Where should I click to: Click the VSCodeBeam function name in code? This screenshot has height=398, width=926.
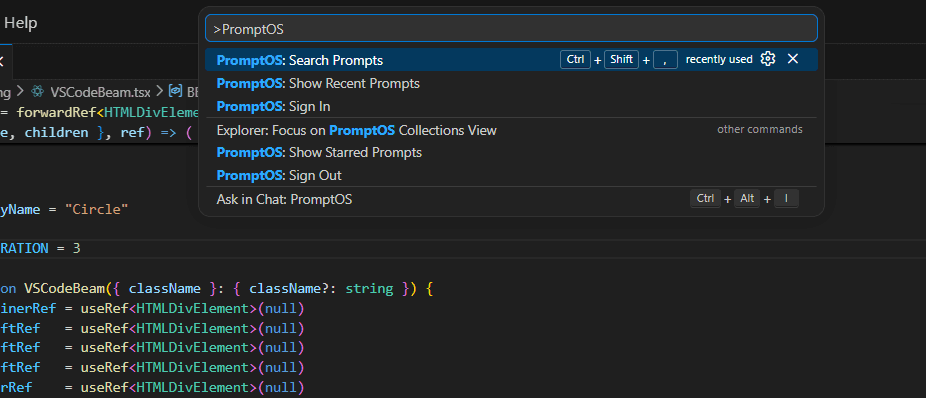tap(65, 289)
